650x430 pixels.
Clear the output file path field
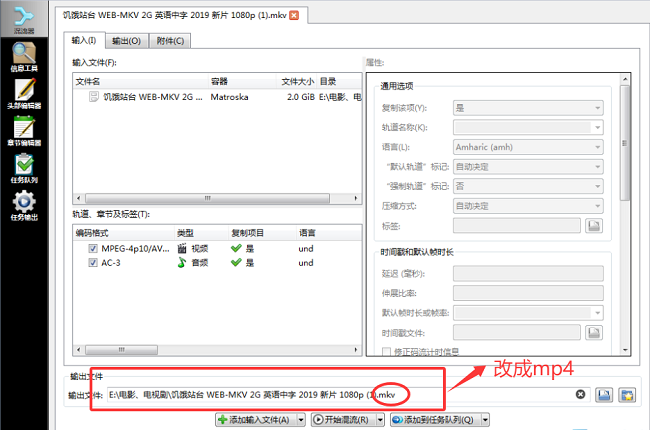coord(580,394)
